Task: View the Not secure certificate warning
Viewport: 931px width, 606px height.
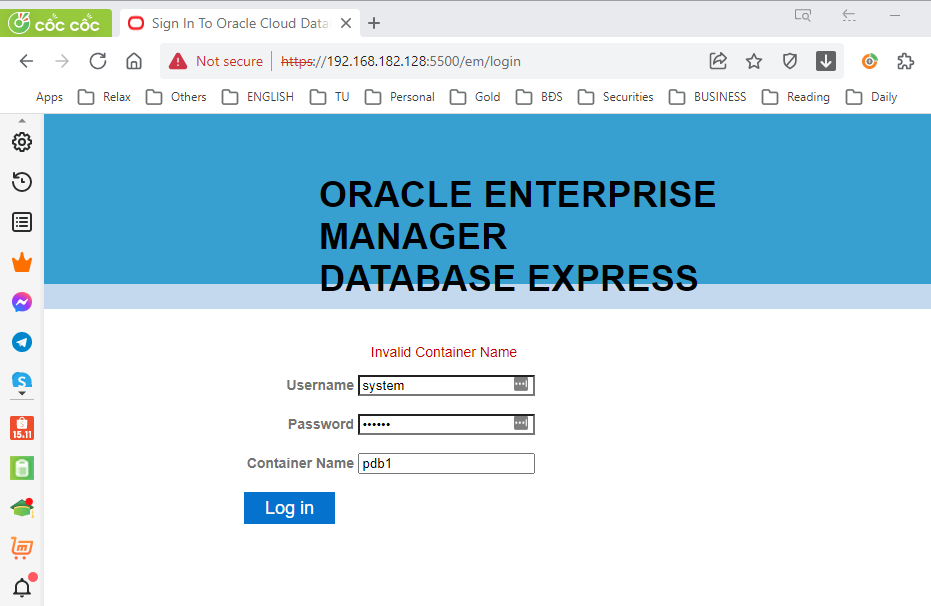Action: [x=216, y=61]
